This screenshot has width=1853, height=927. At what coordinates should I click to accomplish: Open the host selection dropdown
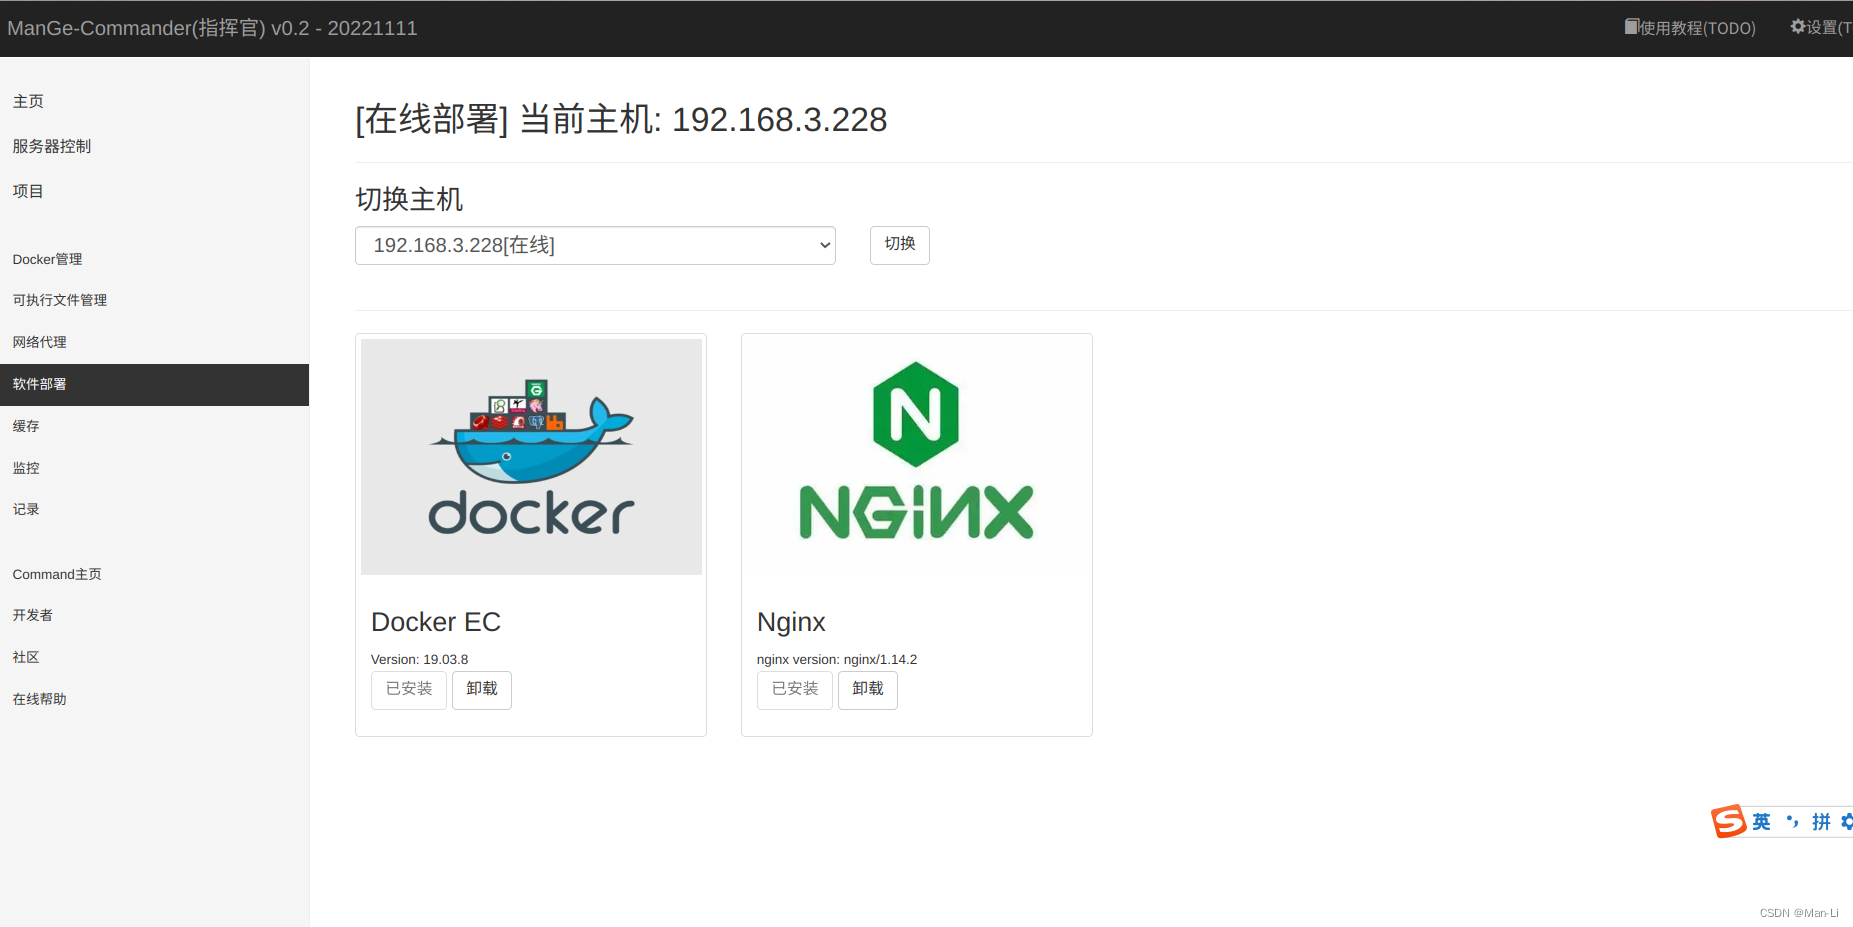595,245
